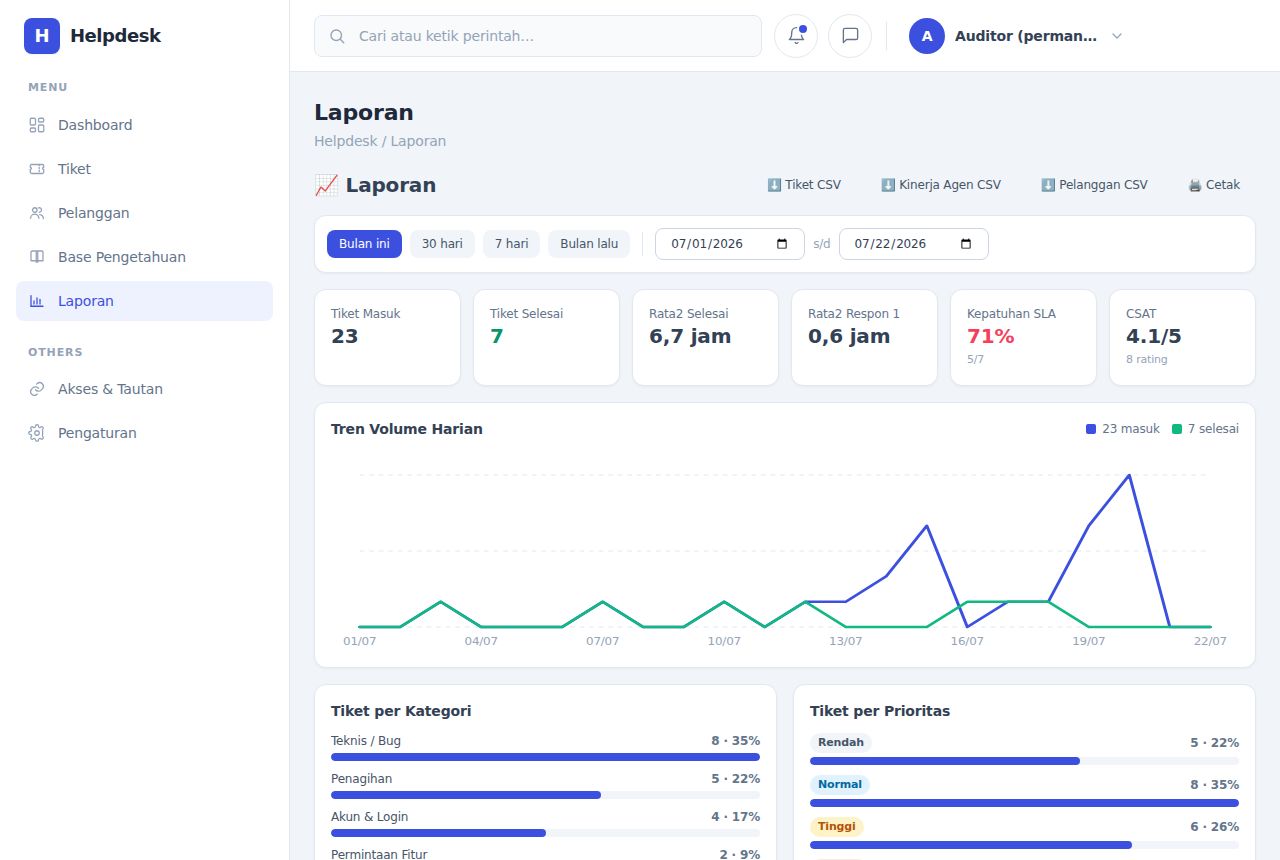Click the Permintaan Fitur category label
The image size is (1280, 860).
pos(380,854)
